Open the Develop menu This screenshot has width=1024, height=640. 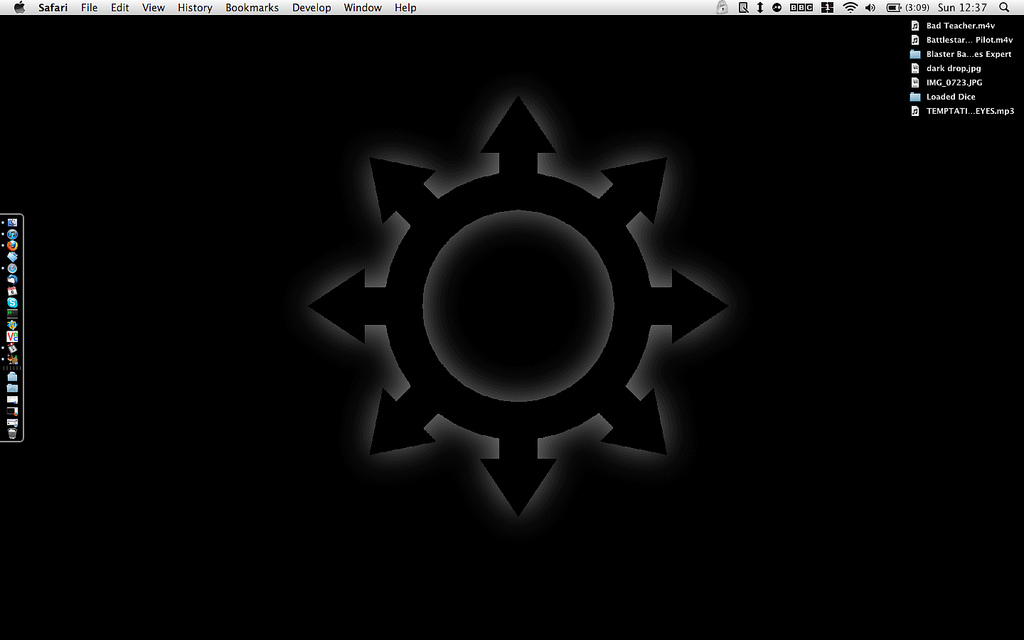pyautogui.click(x=312, y=8)
